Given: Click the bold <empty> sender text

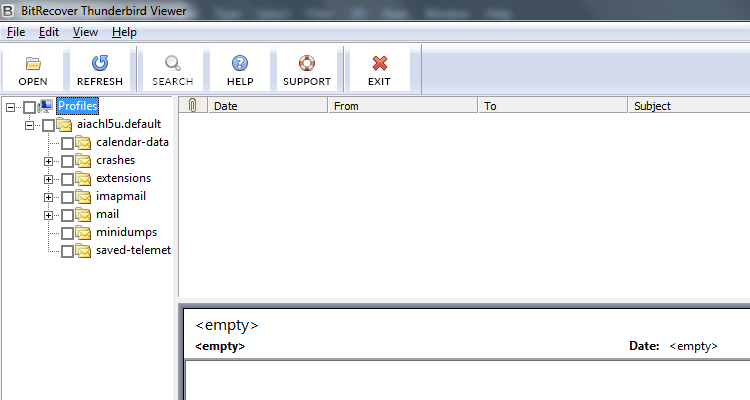Looking at the screenshot, I should pyautogui.click(x=220, y=346).
